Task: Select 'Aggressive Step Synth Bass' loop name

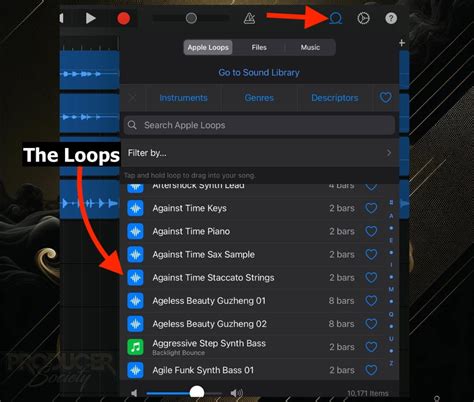Action: click(x=209, y=343)
